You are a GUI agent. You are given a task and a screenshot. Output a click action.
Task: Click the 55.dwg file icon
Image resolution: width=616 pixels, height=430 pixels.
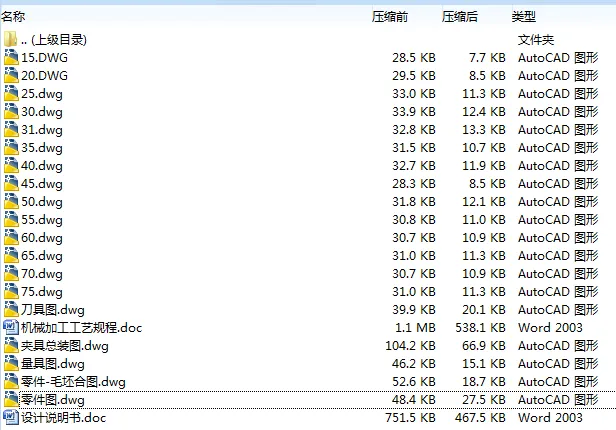coord(11,220)
